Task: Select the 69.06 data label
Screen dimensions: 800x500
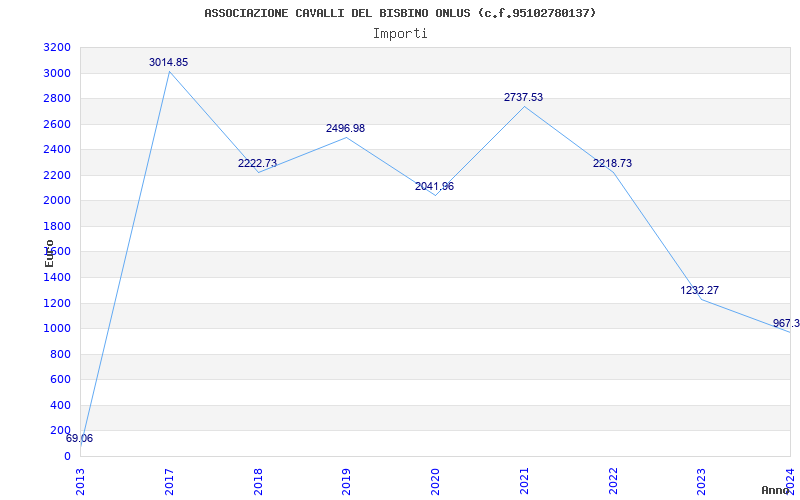Action: click(x=80, y=439)
